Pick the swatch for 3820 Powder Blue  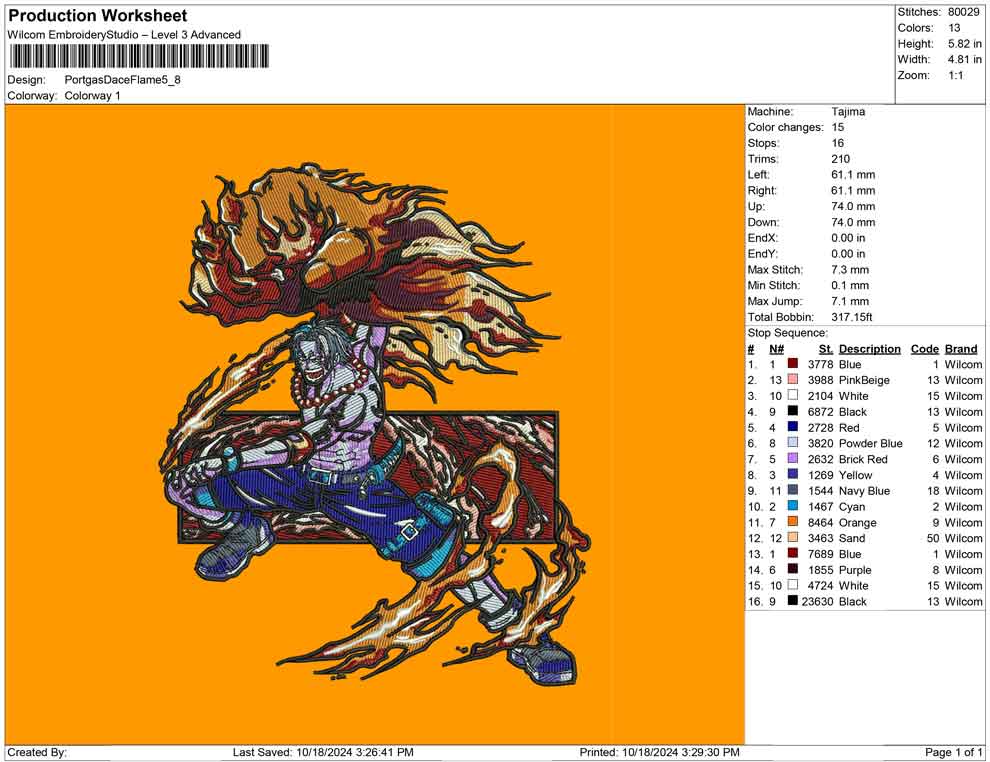pos(792,443)
